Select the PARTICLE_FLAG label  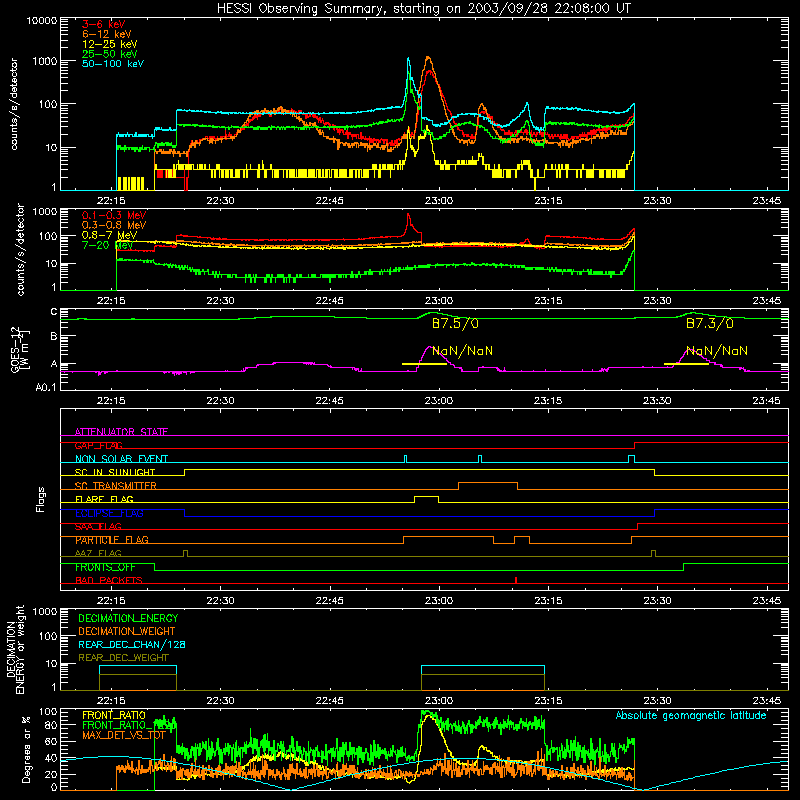point(112,540)
